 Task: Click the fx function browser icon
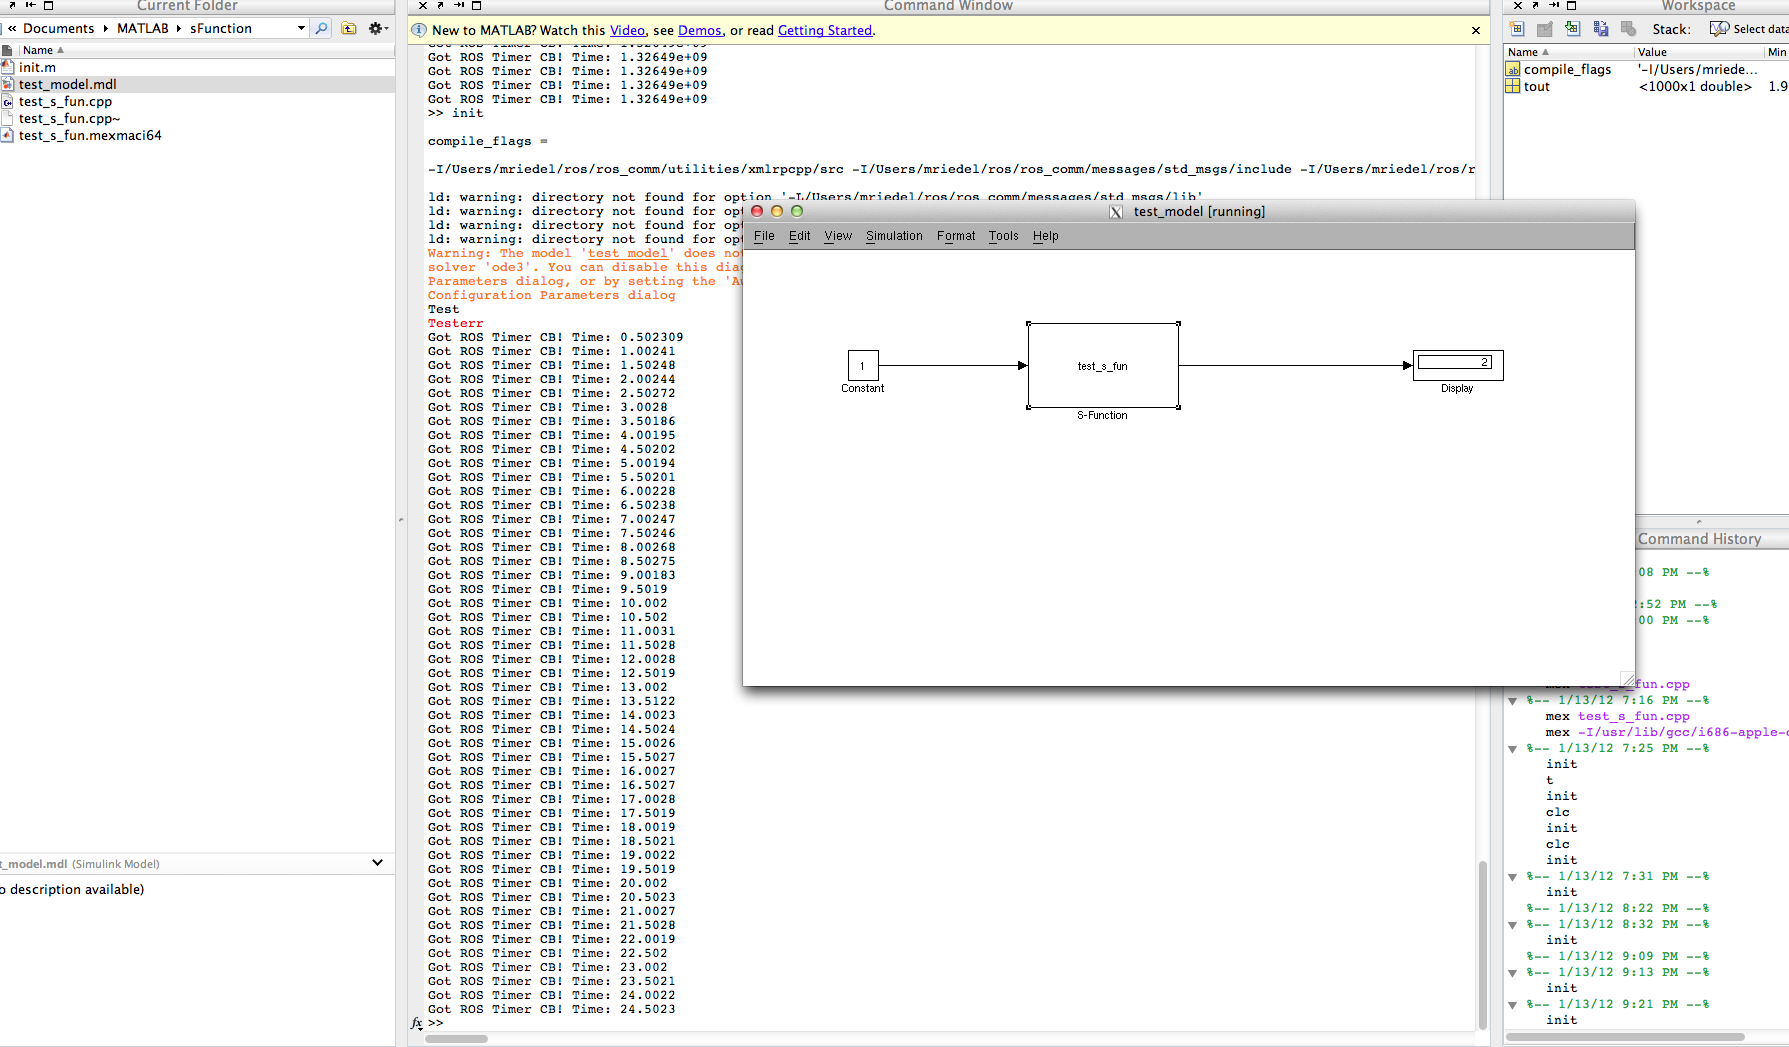(x=417, y=1023)
